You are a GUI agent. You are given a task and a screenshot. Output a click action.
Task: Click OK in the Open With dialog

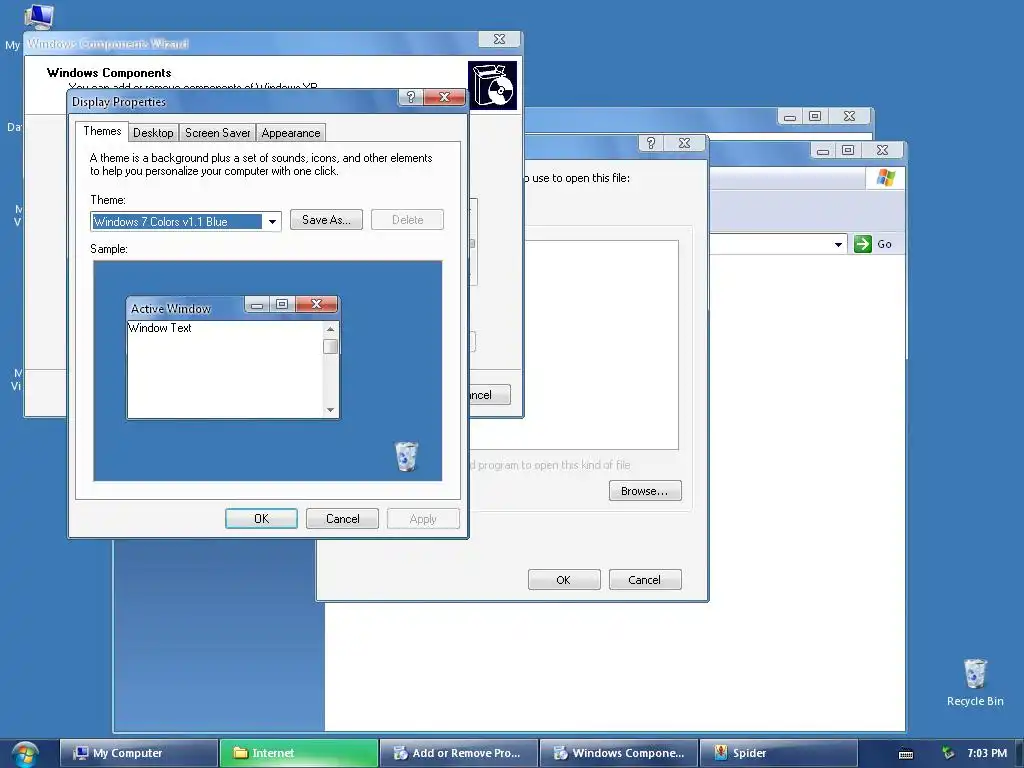[564, 580]
